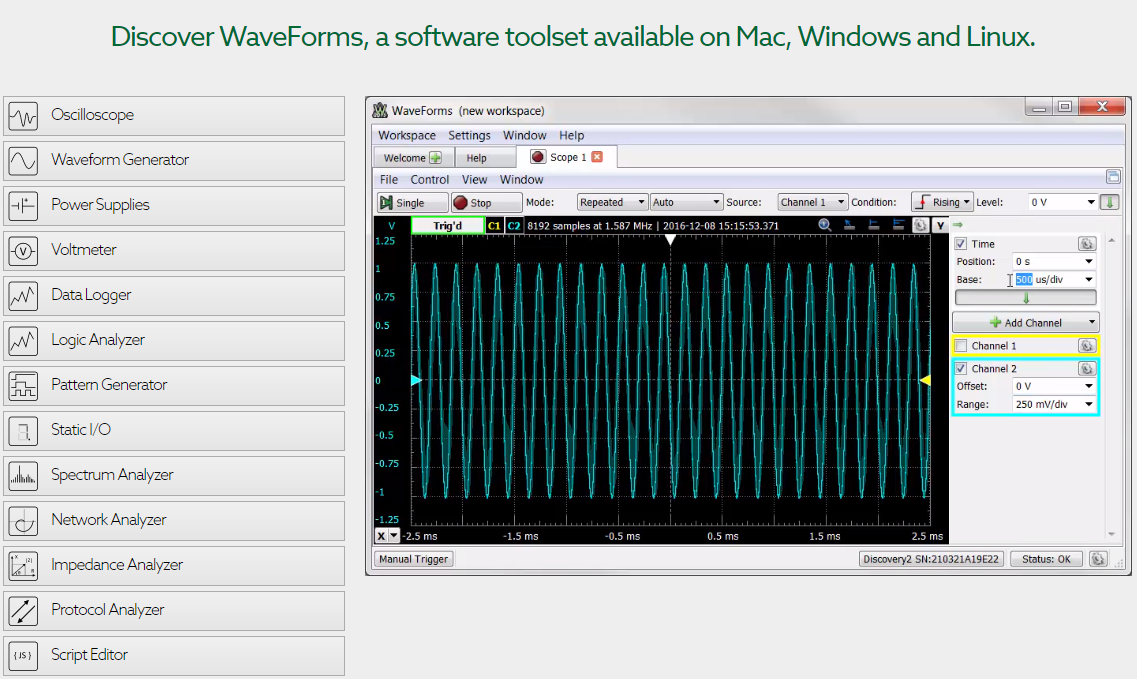Screen dimensions: 1137x679
Task: Open the Level 0 V dropdown
Action: tap(1062, 202)
